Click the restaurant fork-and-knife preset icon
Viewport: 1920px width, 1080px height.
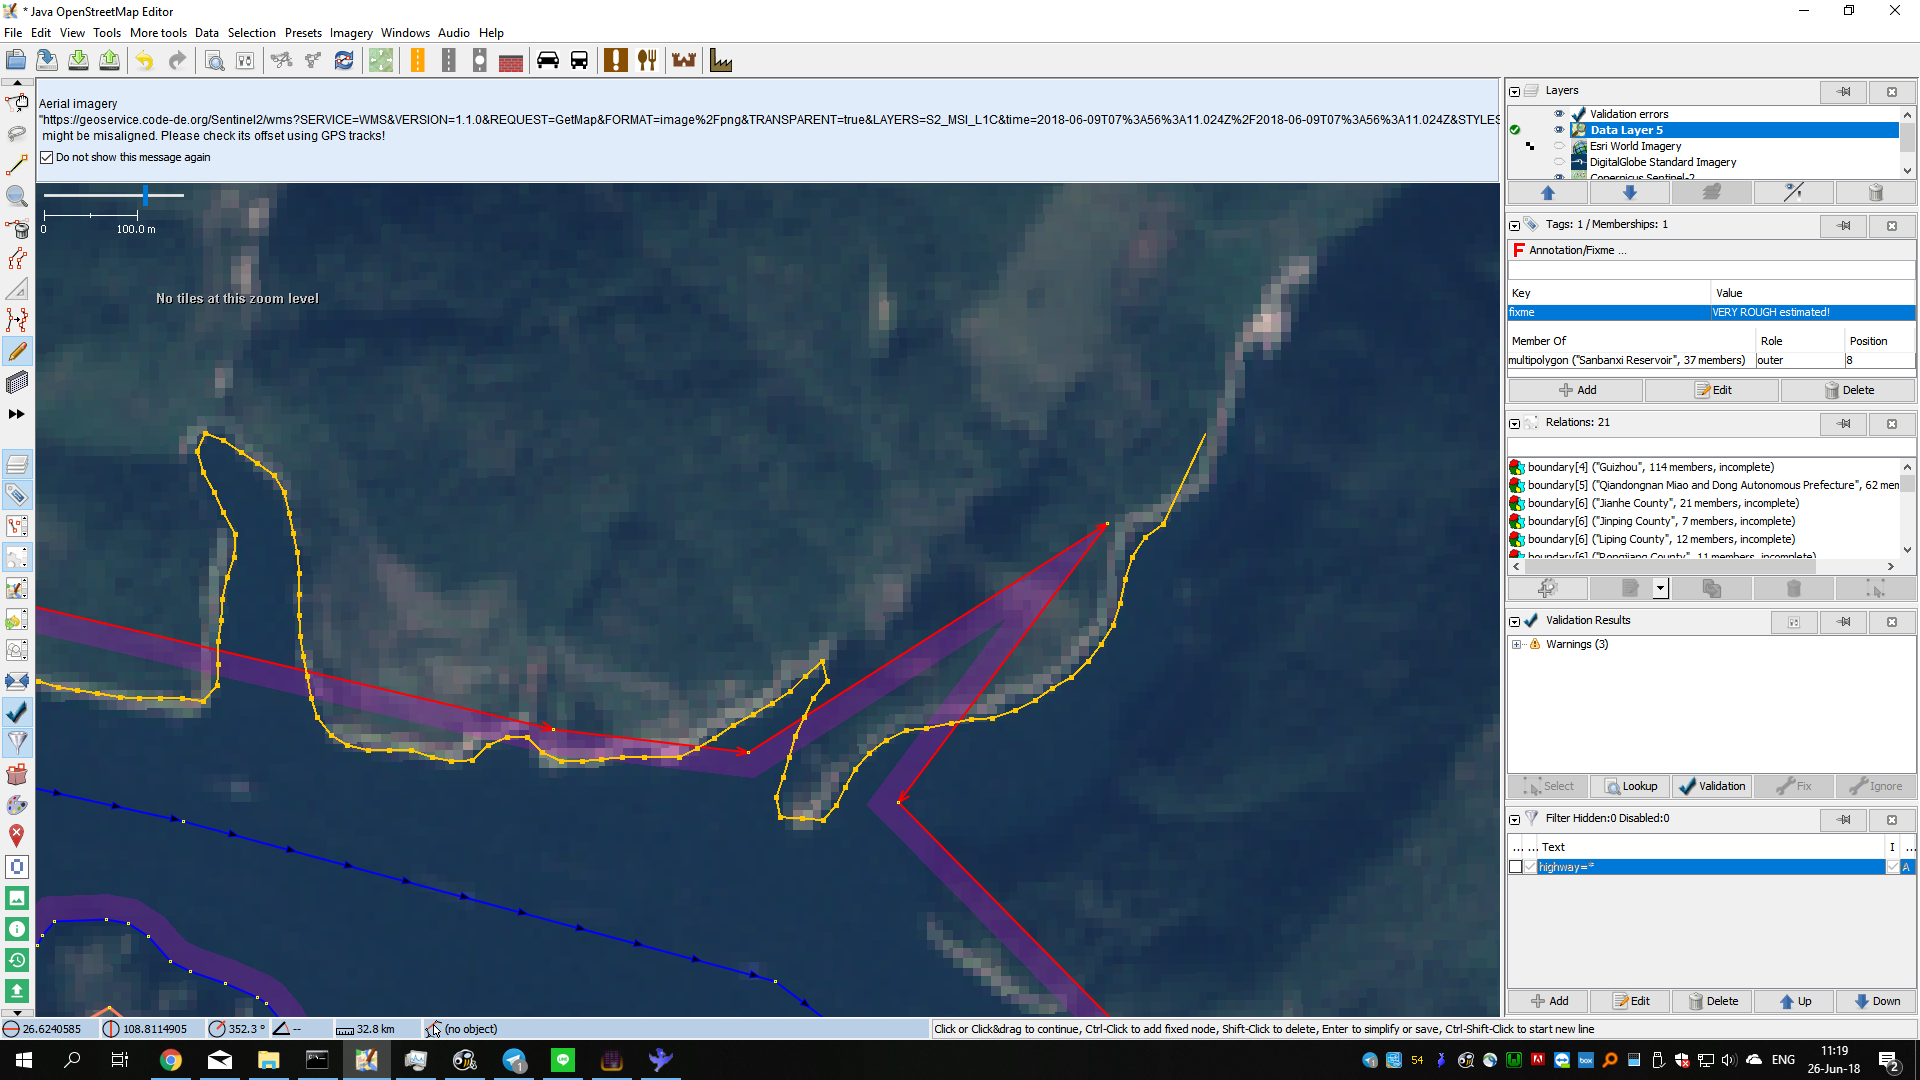pos(648,61)
